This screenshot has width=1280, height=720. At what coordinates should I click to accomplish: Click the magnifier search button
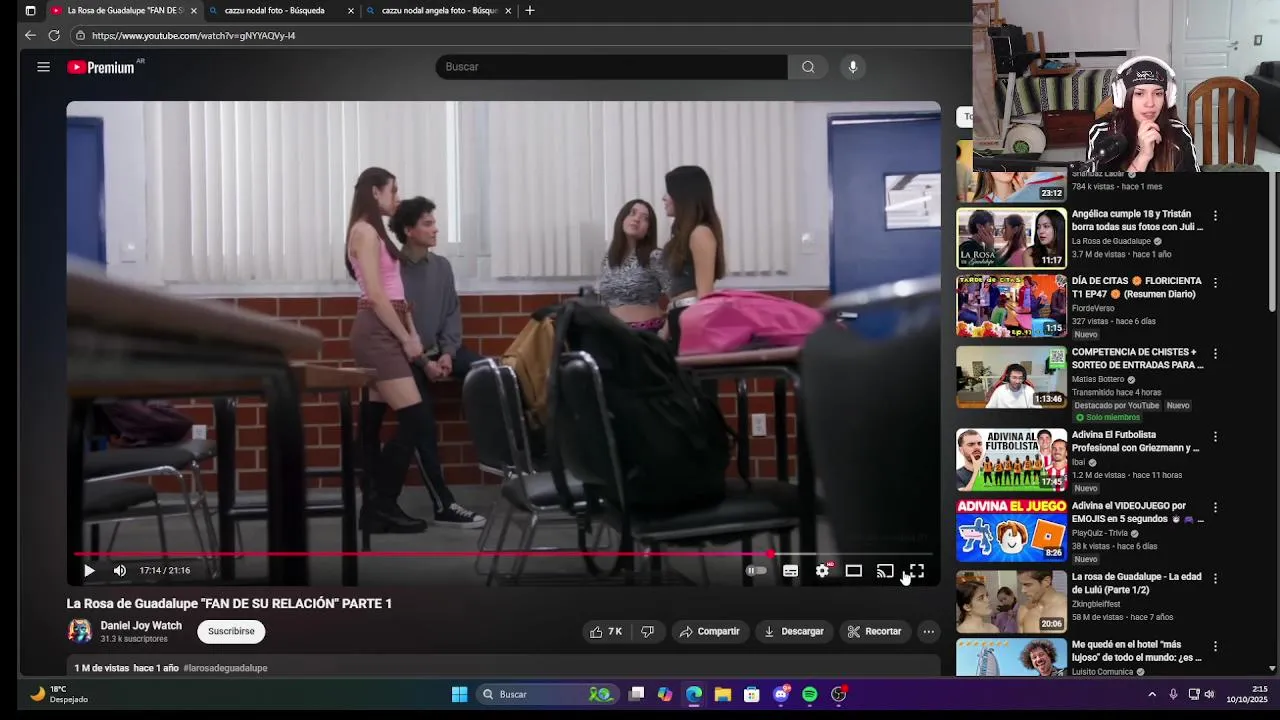click(x=808, y=67)
